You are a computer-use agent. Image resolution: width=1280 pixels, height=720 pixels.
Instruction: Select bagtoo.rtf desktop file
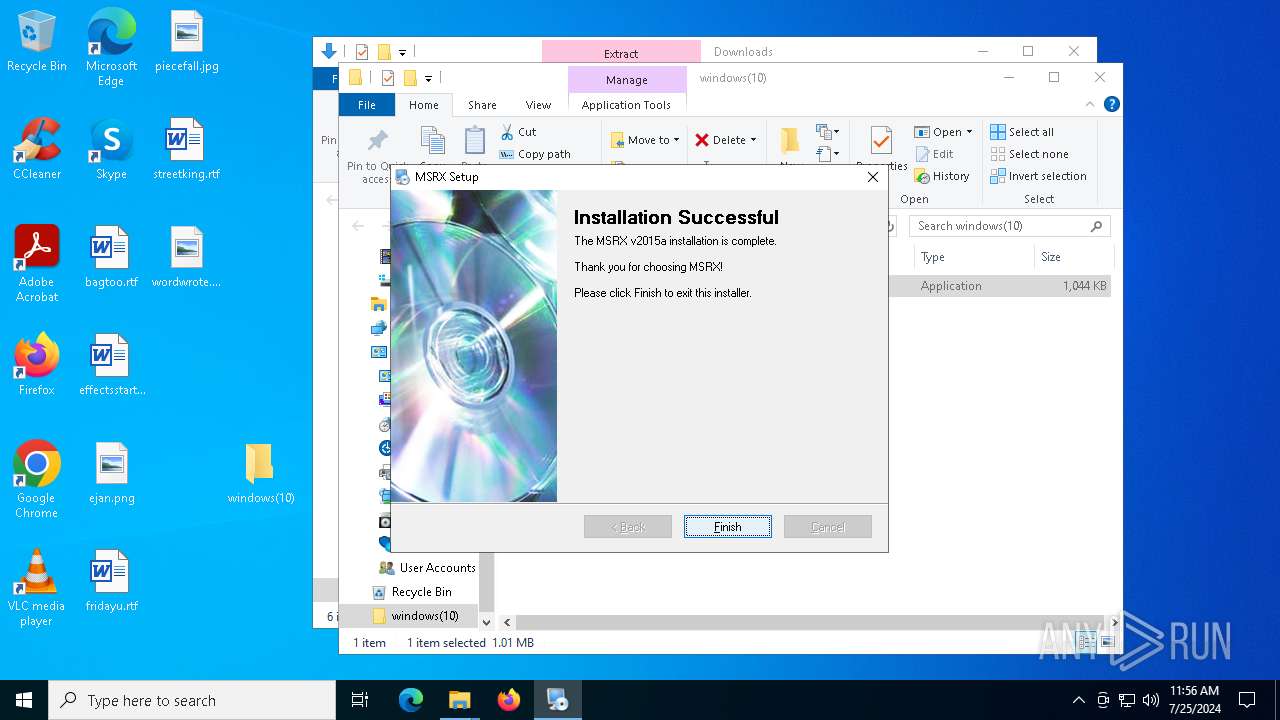[x=111, y=258]
